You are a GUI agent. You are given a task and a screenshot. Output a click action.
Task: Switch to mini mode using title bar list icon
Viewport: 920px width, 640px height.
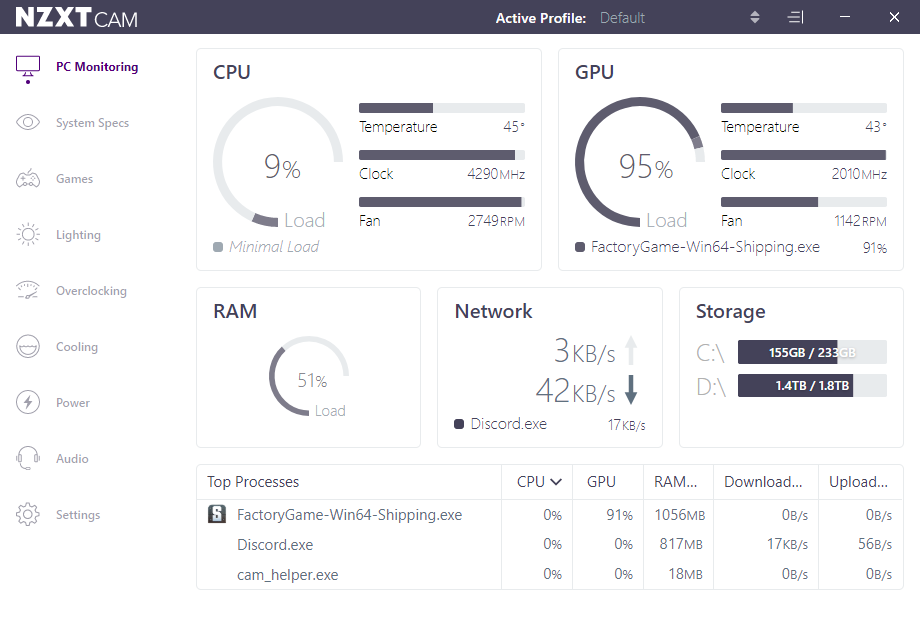pyautogui.click(x=795, y=17)
